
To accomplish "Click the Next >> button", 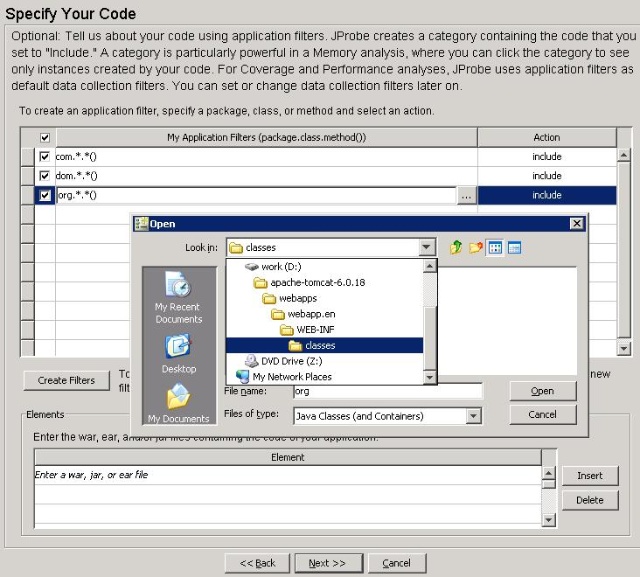I will 327,563.
